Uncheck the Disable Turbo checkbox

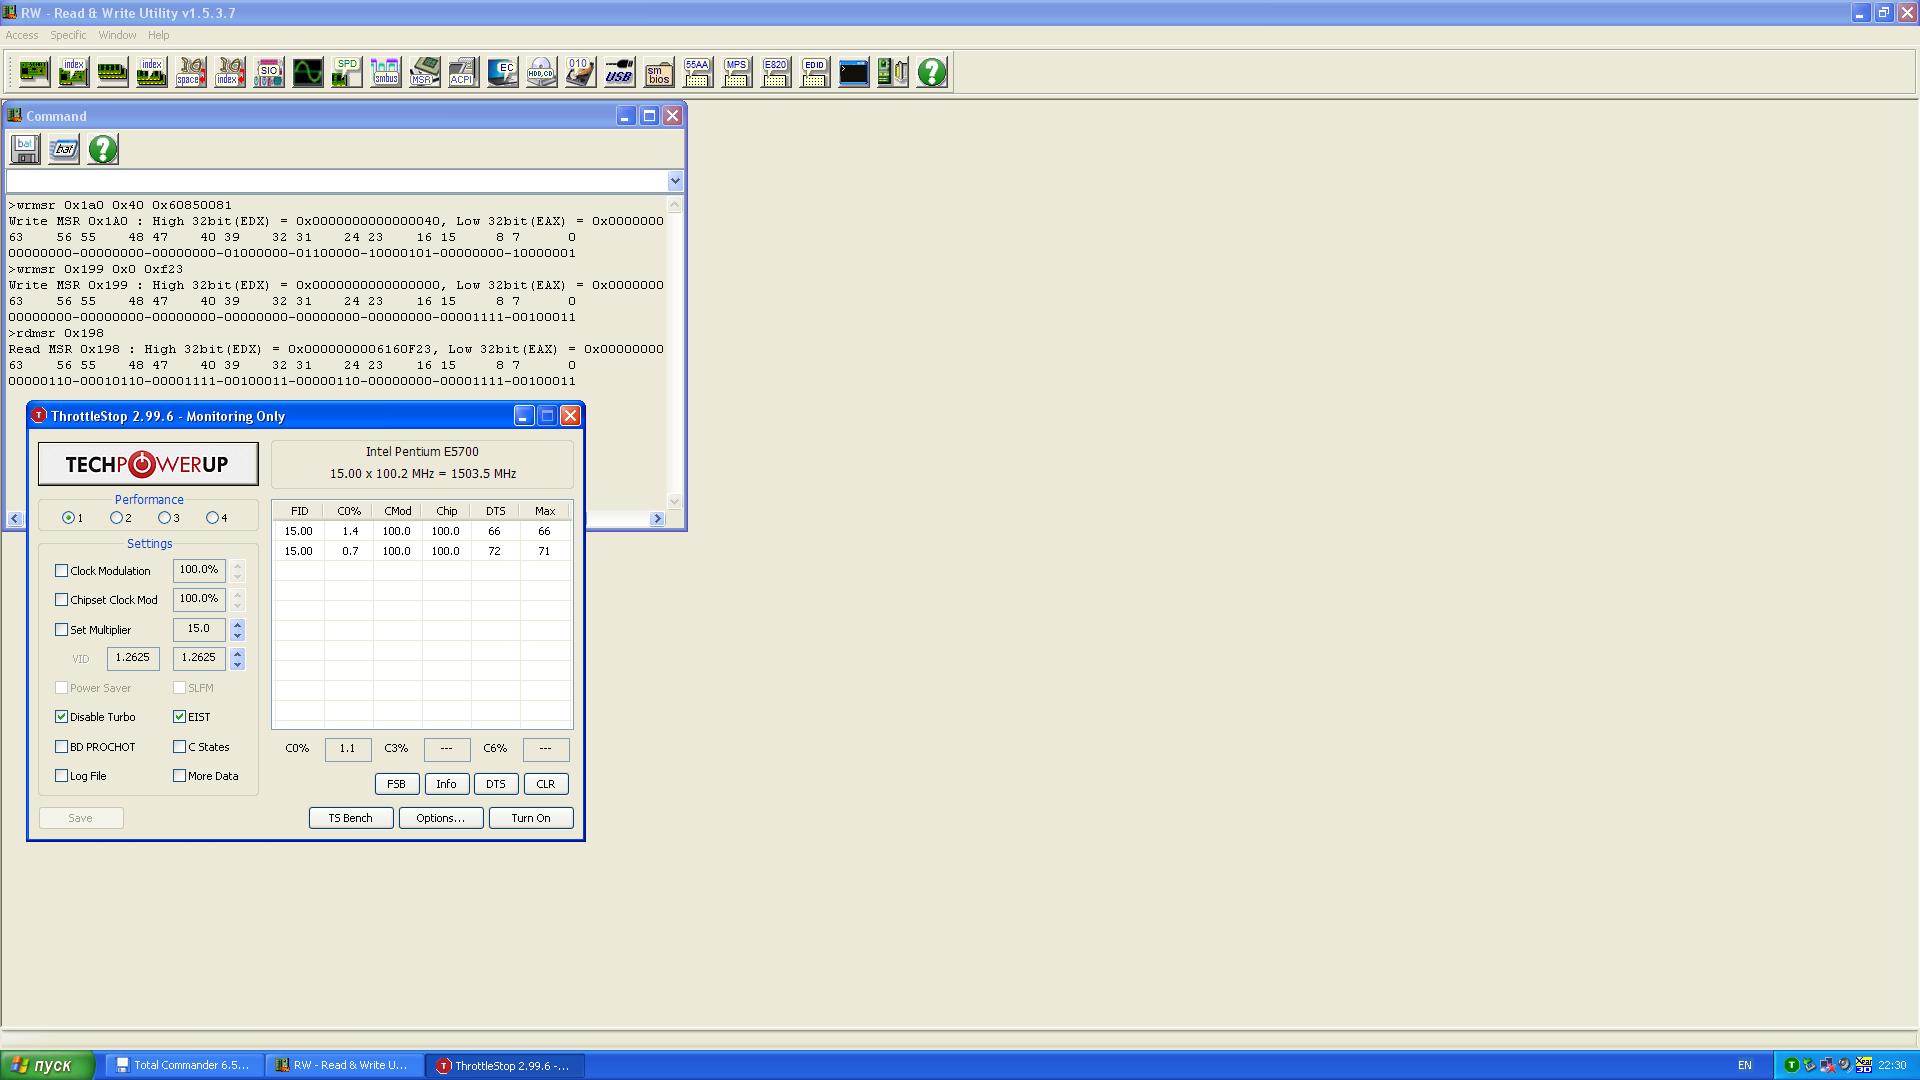click(62, 717)
